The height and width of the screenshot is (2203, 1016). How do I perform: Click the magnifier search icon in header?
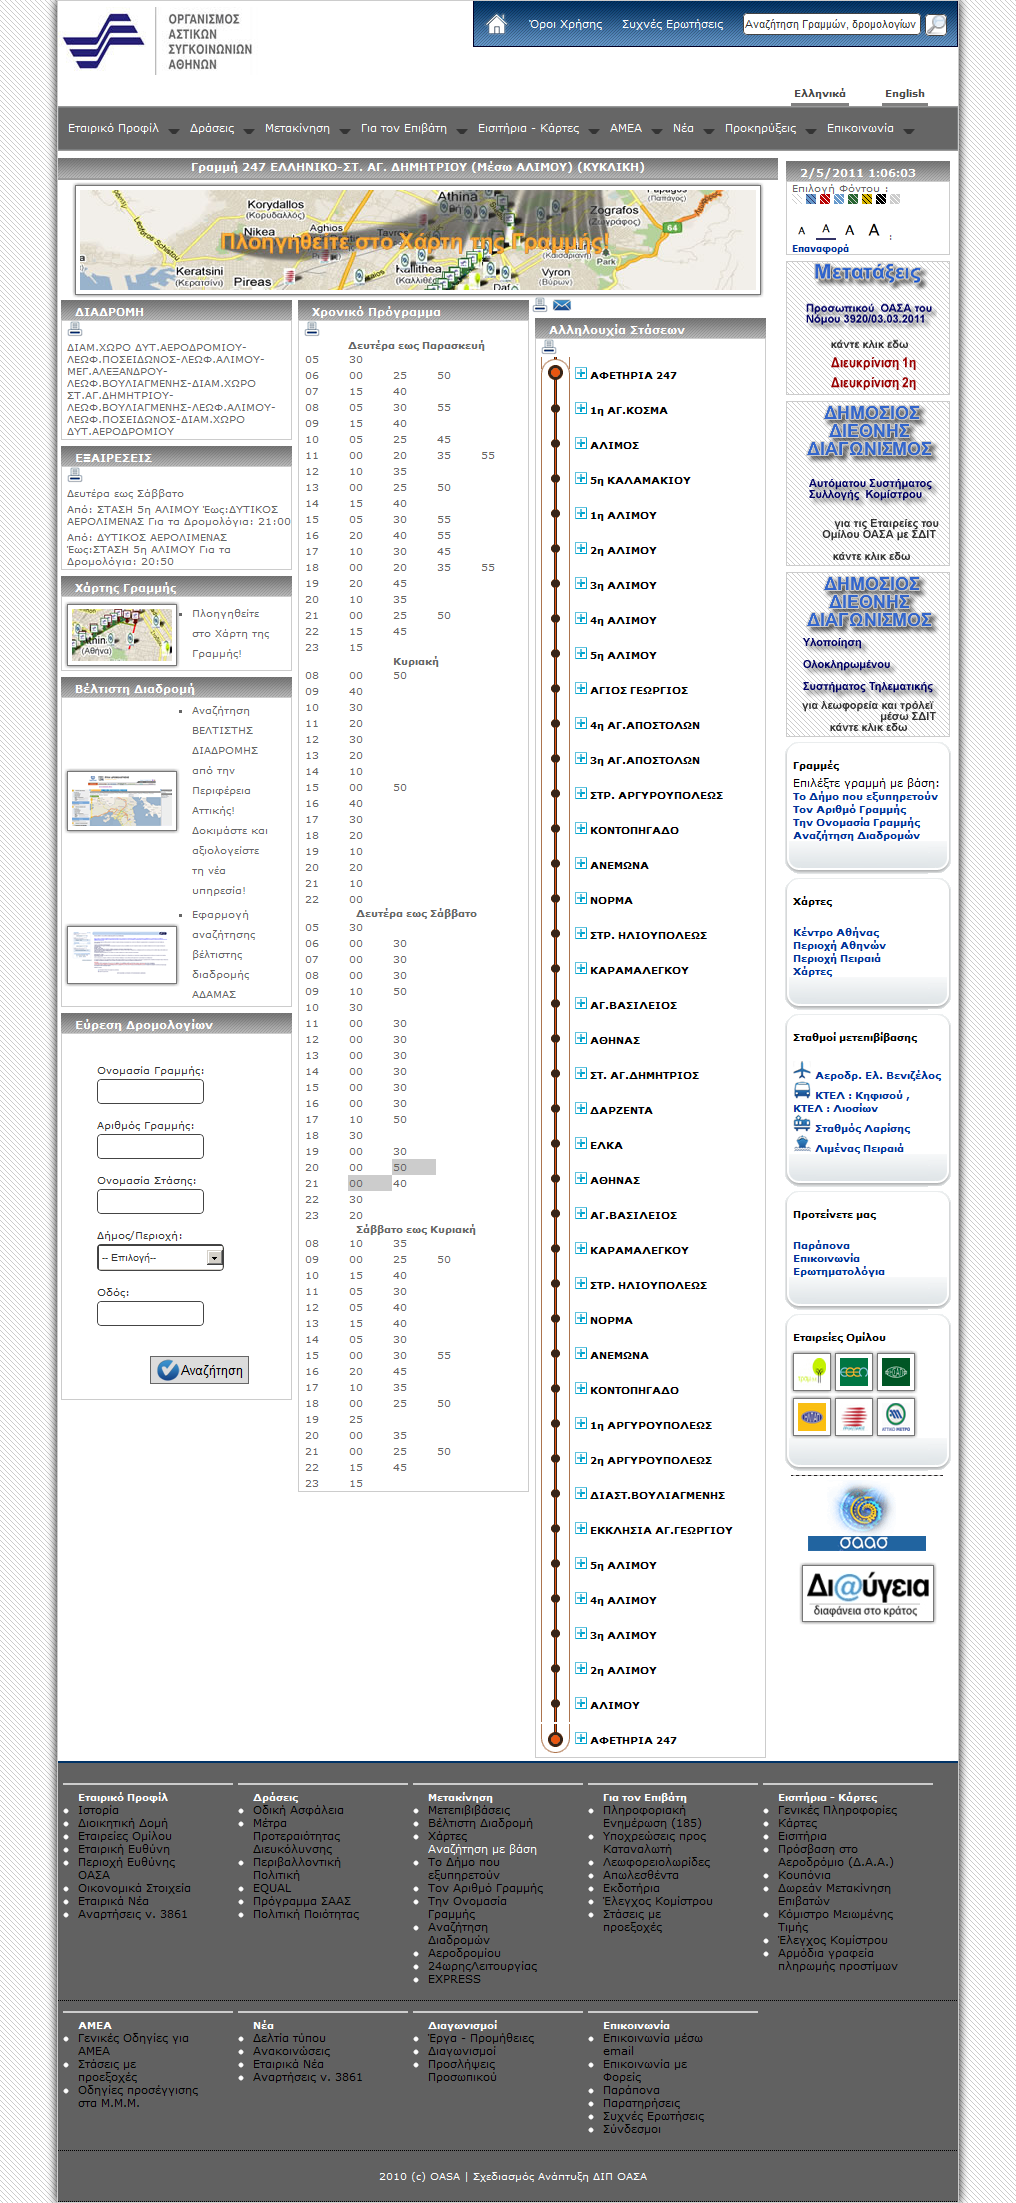tap(936, 24)
